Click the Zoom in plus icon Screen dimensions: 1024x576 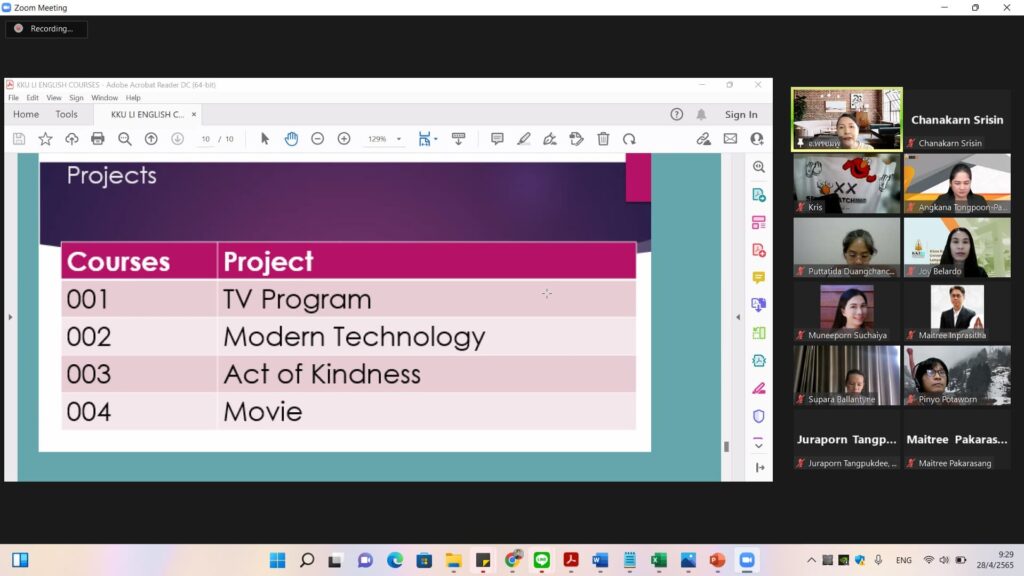pos(344,139)
